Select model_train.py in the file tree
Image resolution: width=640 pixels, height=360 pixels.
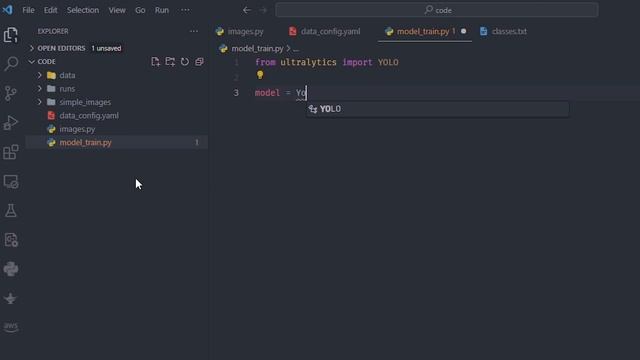point(117,142)
